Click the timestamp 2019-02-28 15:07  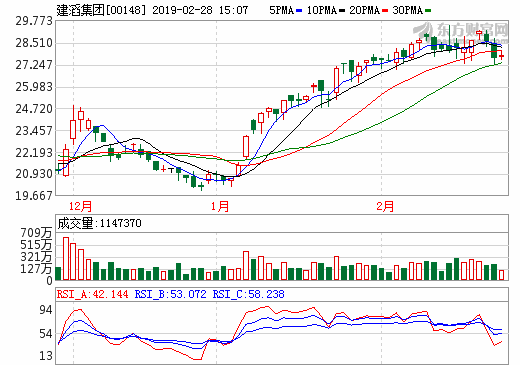pyautogui.click(x=200, y=10)
